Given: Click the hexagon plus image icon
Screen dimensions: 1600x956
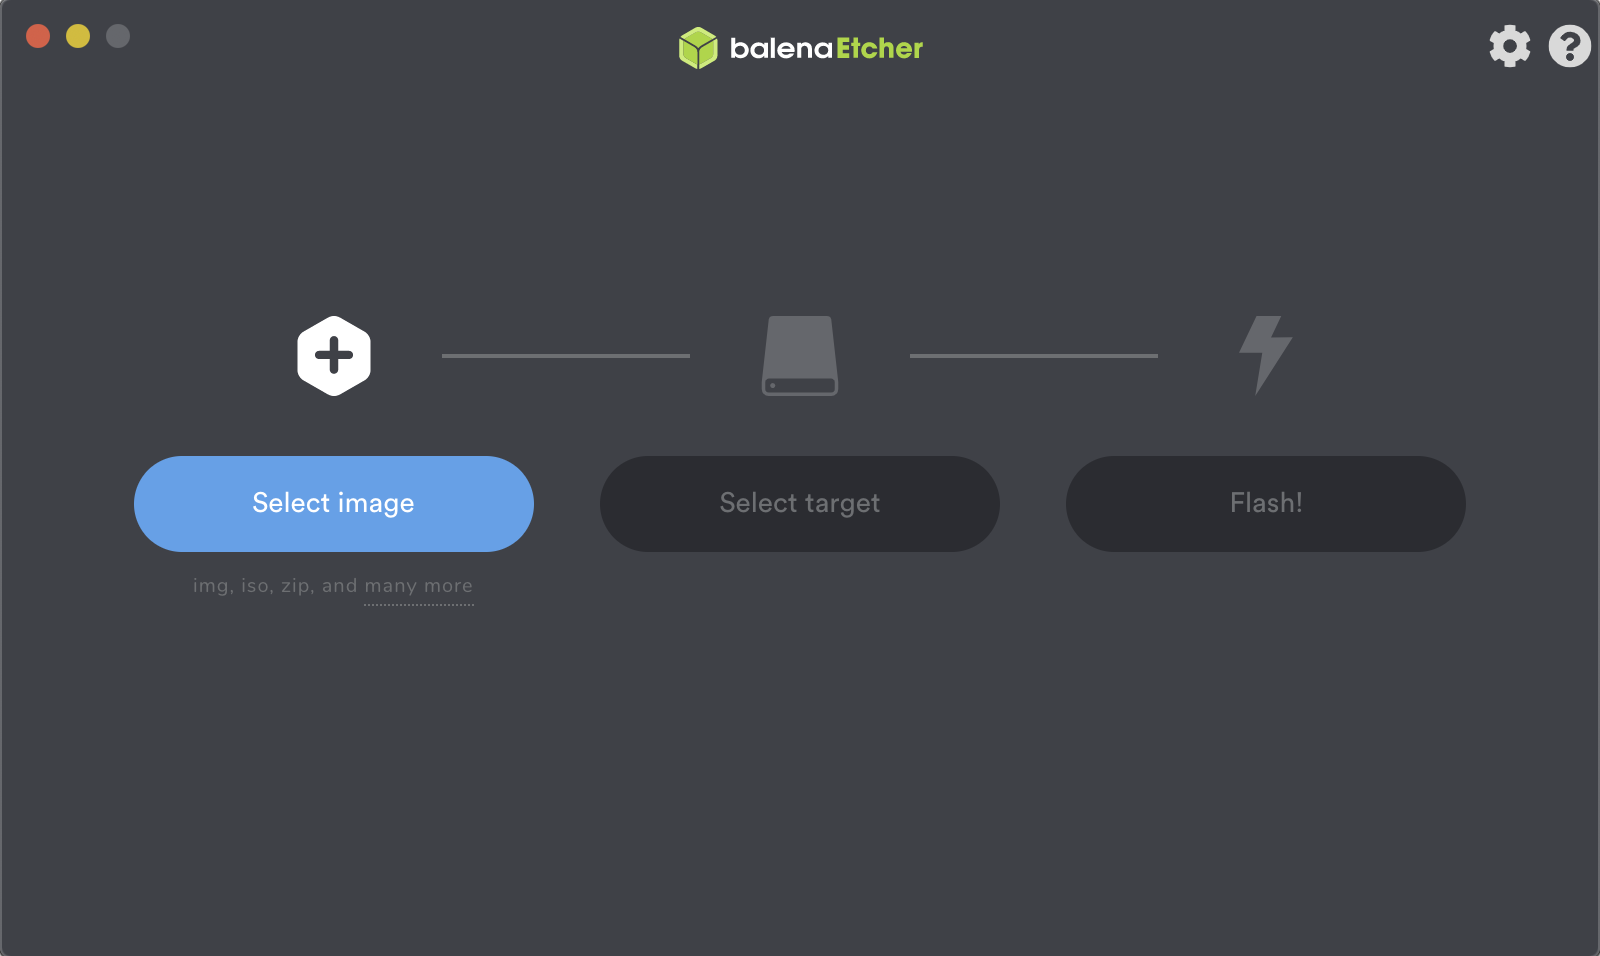Looking at the screenshot, I should coord(334,356).
